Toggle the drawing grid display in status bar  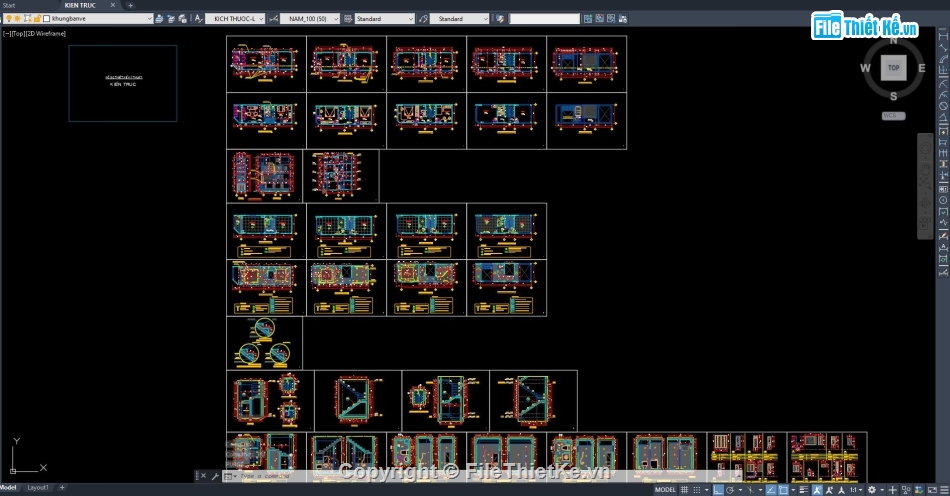[x=685, y=490]
